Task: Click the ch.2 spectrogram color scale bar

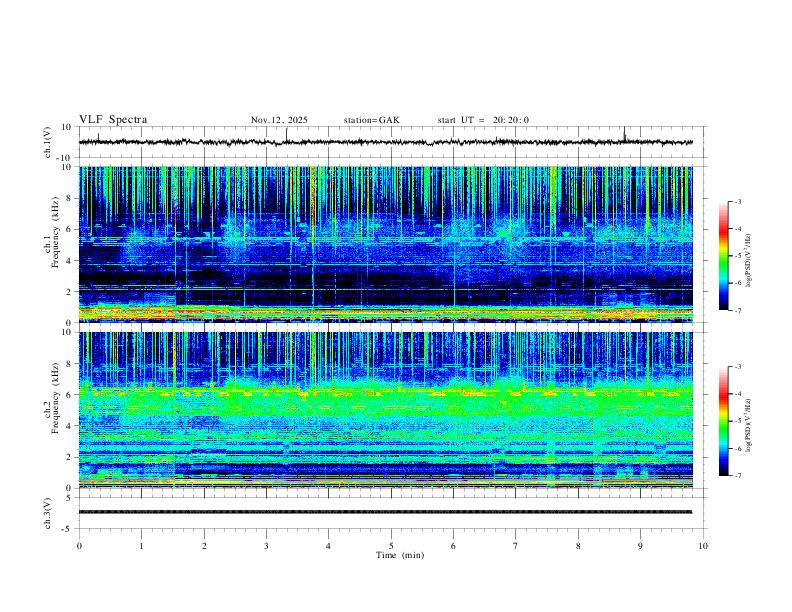Action: pos(723,421)
